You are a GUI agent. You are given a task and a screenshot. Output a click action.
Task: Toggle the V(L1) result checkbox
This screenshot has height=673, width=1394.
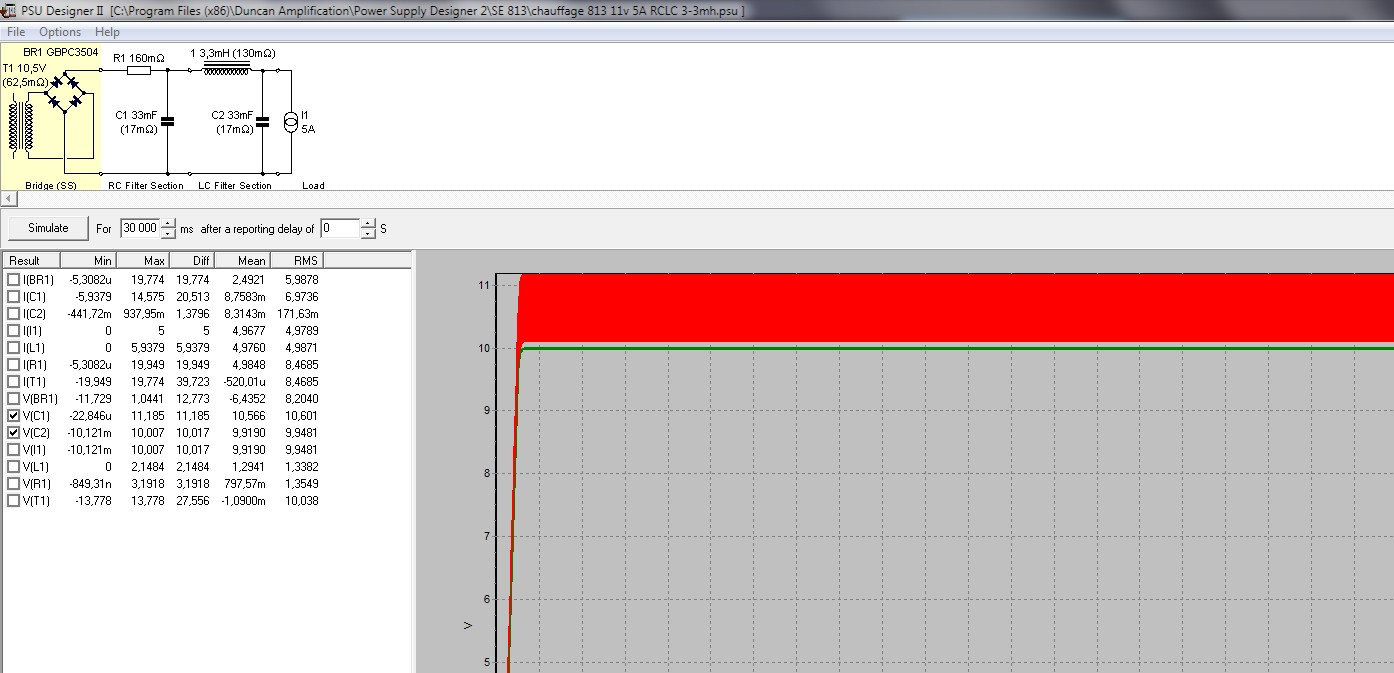tap(13, 467)
